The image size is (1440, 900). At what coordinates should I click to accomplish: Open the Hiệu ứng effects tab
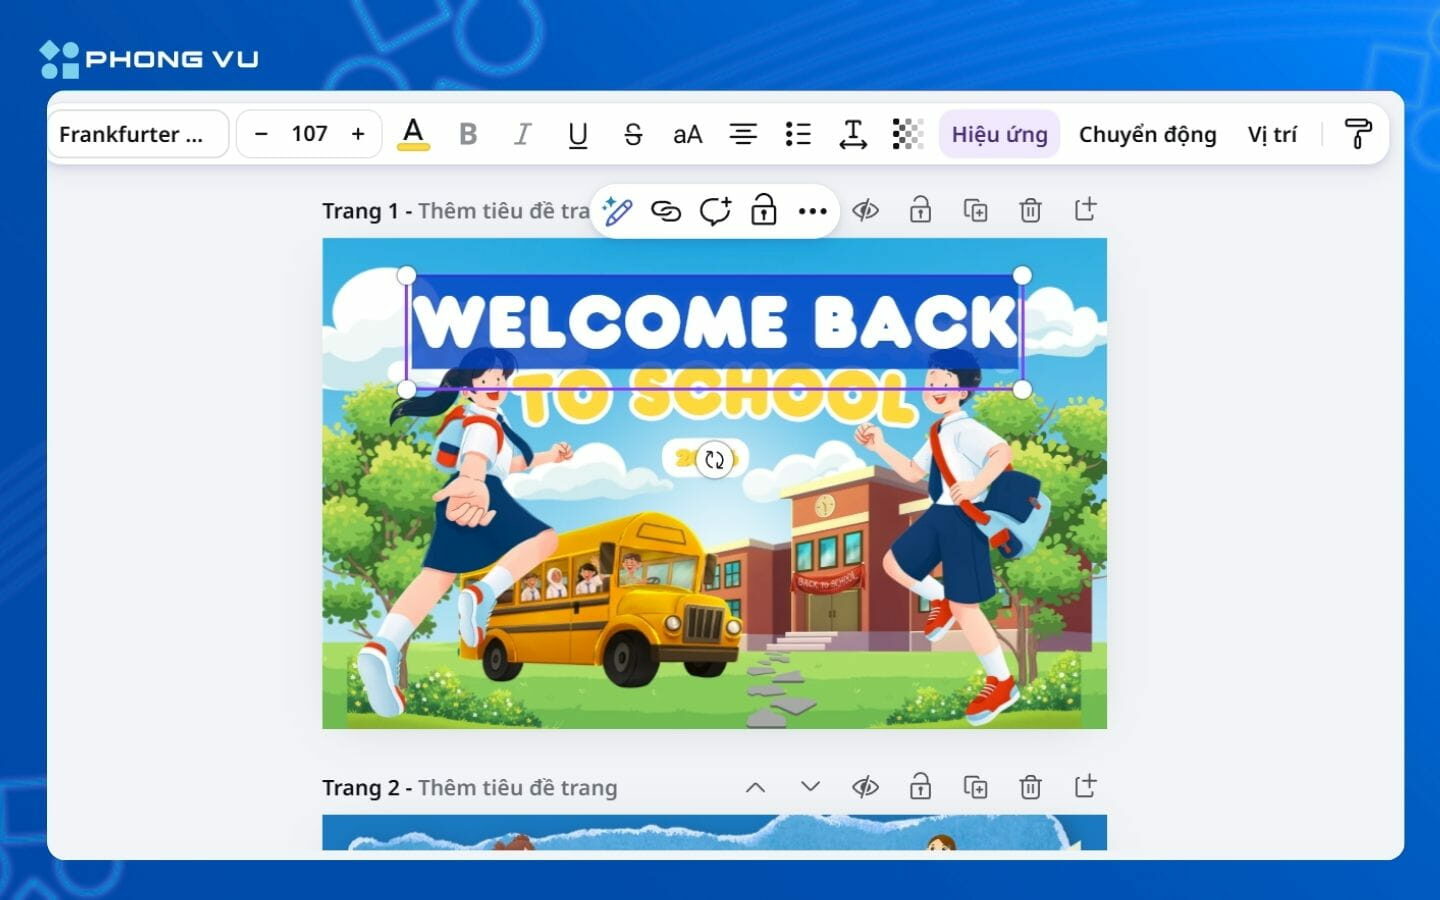pos(999,134)
